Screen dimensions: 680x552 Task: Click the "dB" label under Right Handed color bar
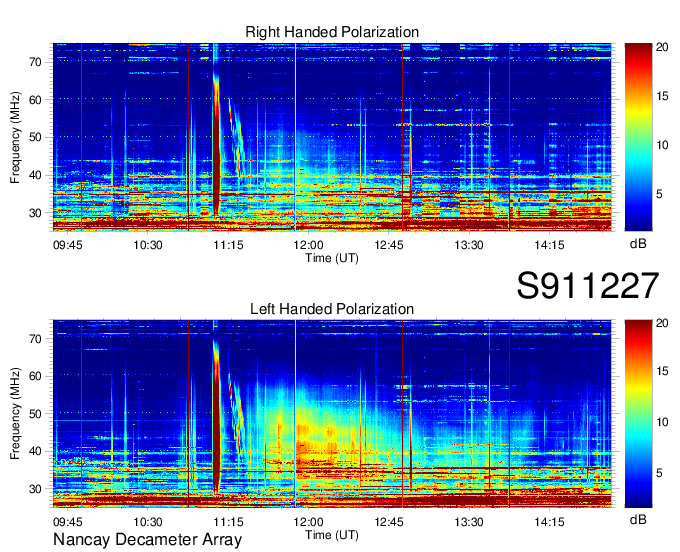pos(638,244)
